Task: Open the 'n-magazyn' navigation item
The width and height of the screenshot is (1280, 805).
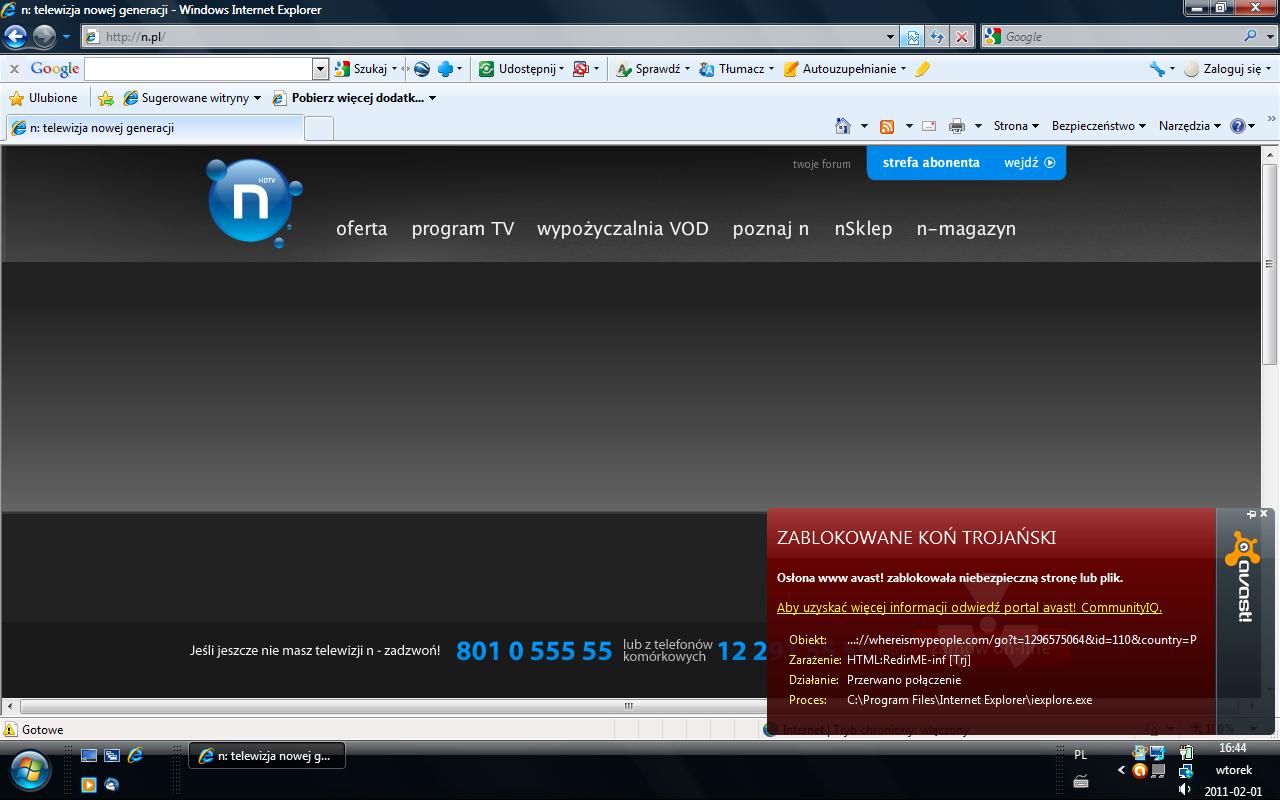Action: 966,229
